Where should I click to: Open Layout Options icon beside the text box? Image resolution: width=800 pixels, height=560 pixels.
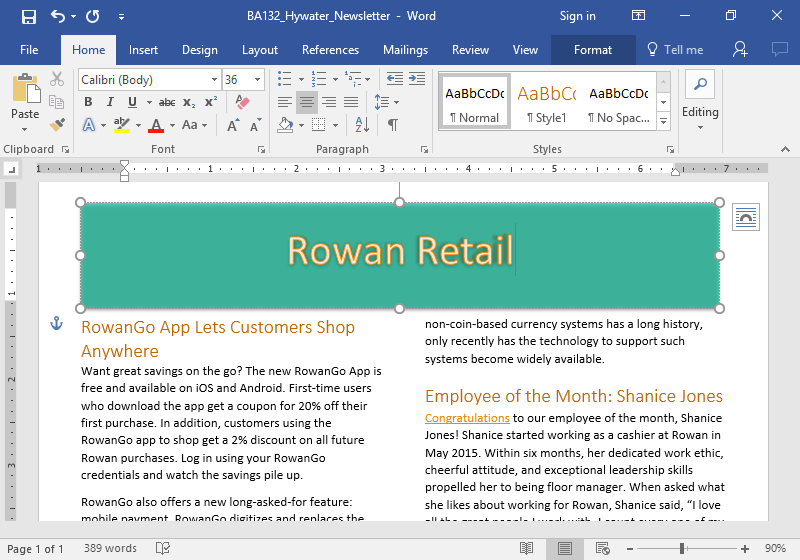(x=745, y=217)
